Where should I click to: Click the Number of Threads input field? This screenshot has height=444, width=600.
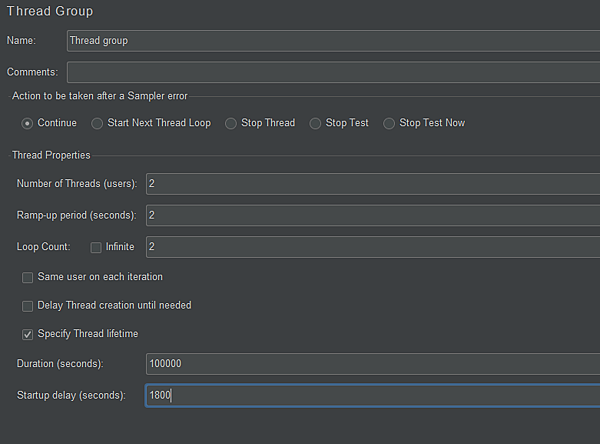(373, 184)
